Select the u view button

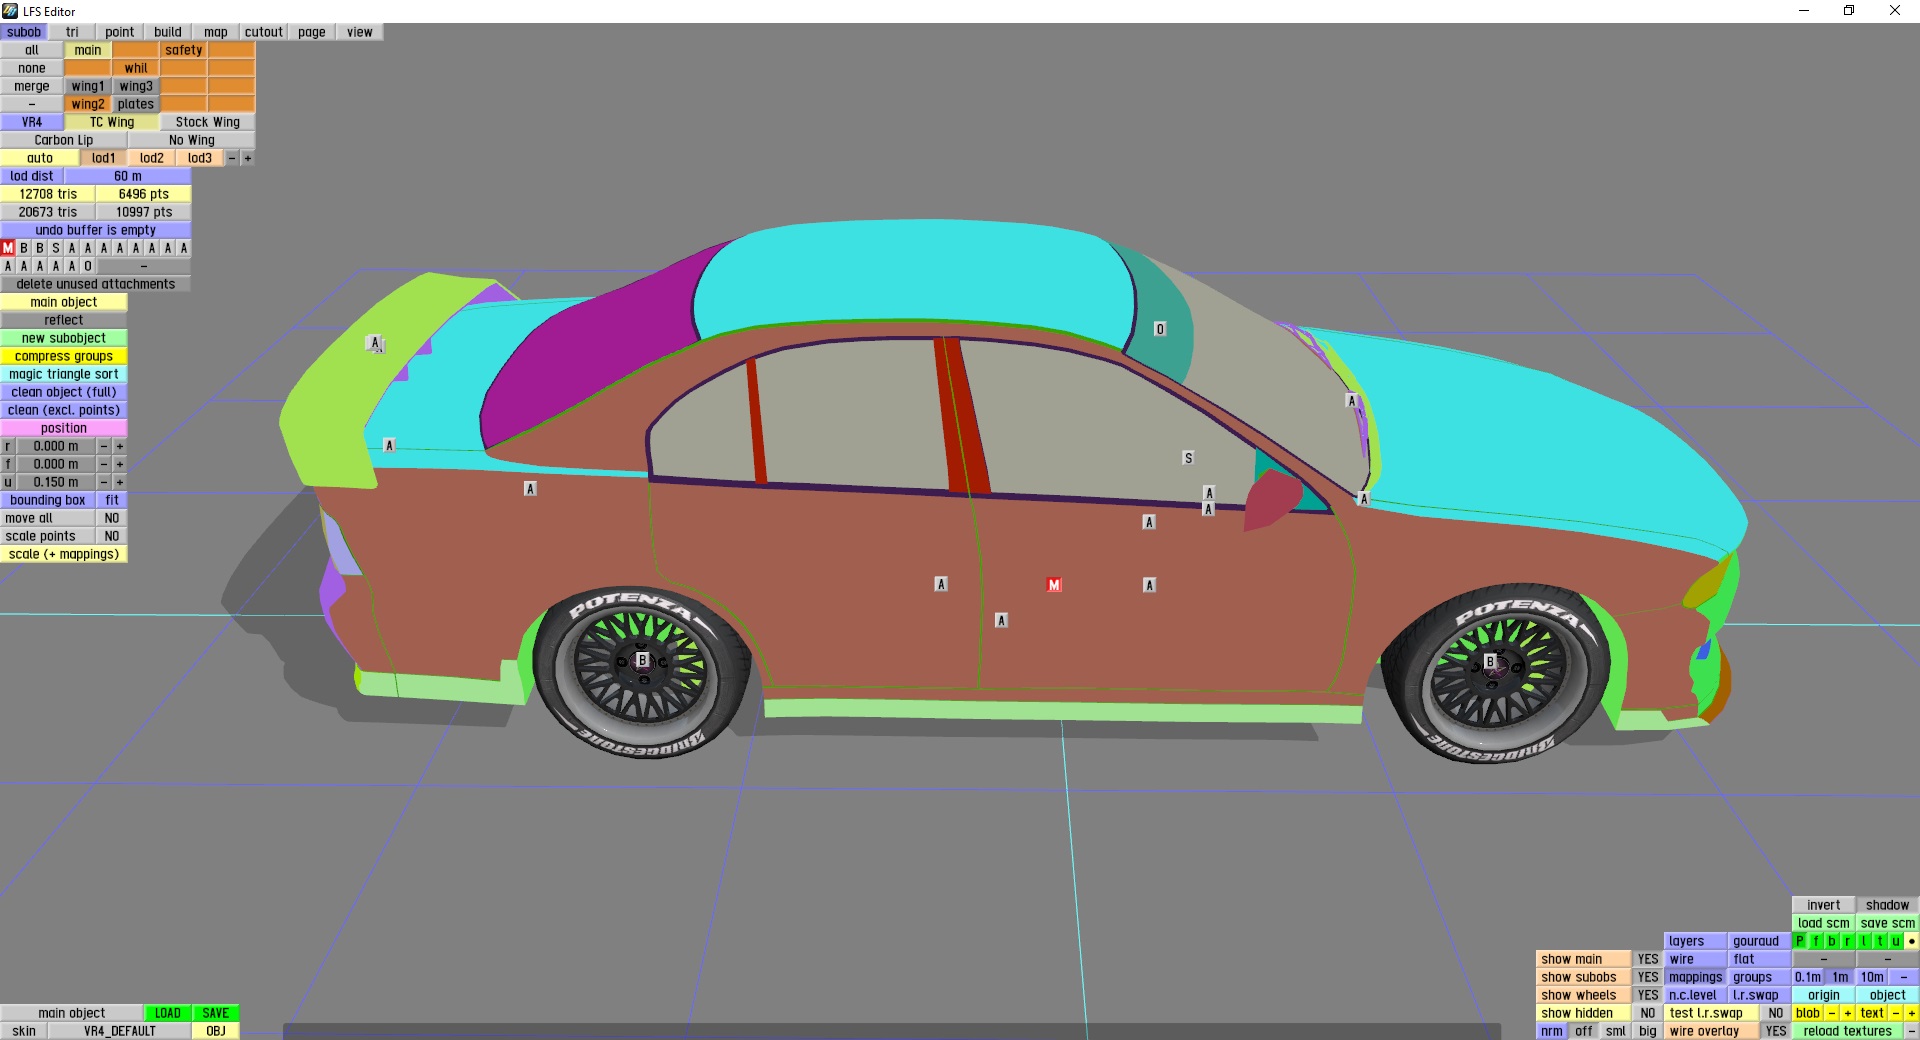(1896, 941)
